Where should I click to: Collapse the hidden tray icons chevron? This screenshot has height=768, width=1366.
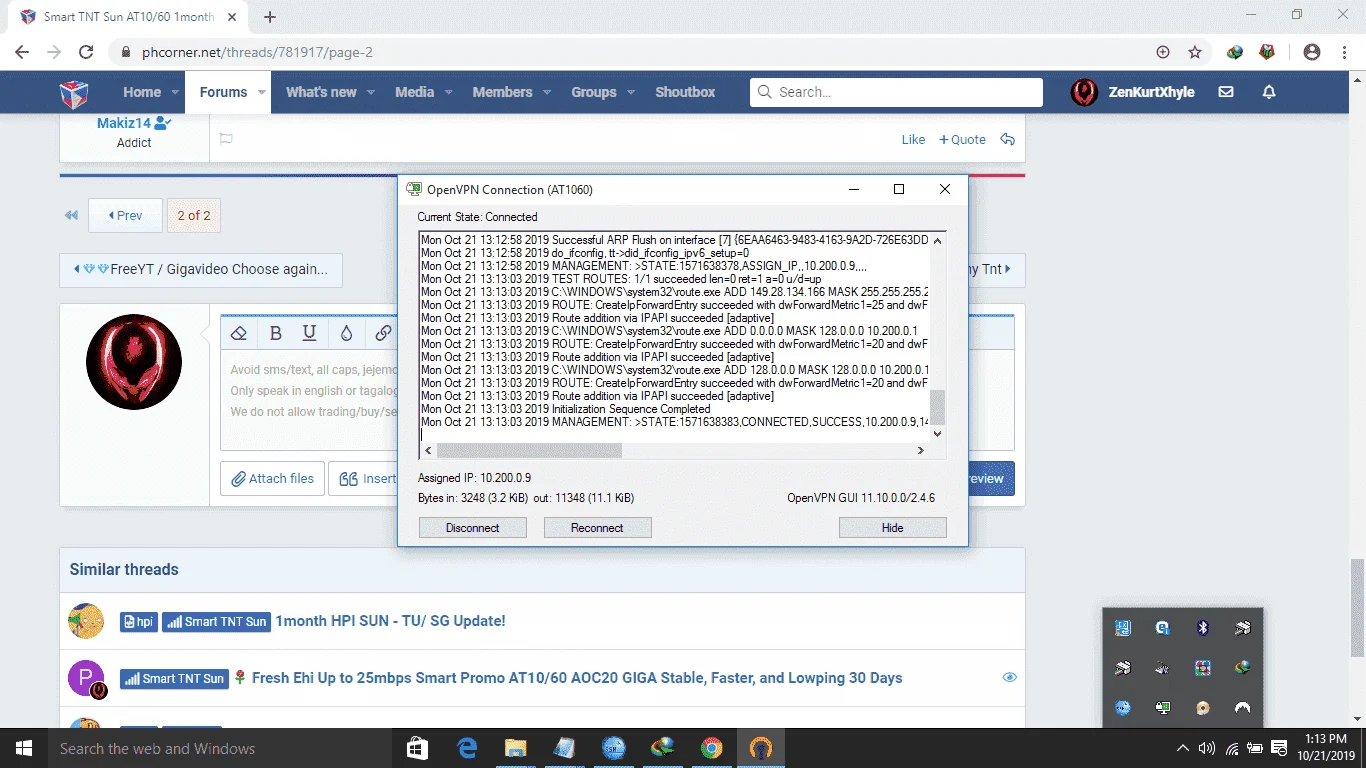(x=1183, y=748)
